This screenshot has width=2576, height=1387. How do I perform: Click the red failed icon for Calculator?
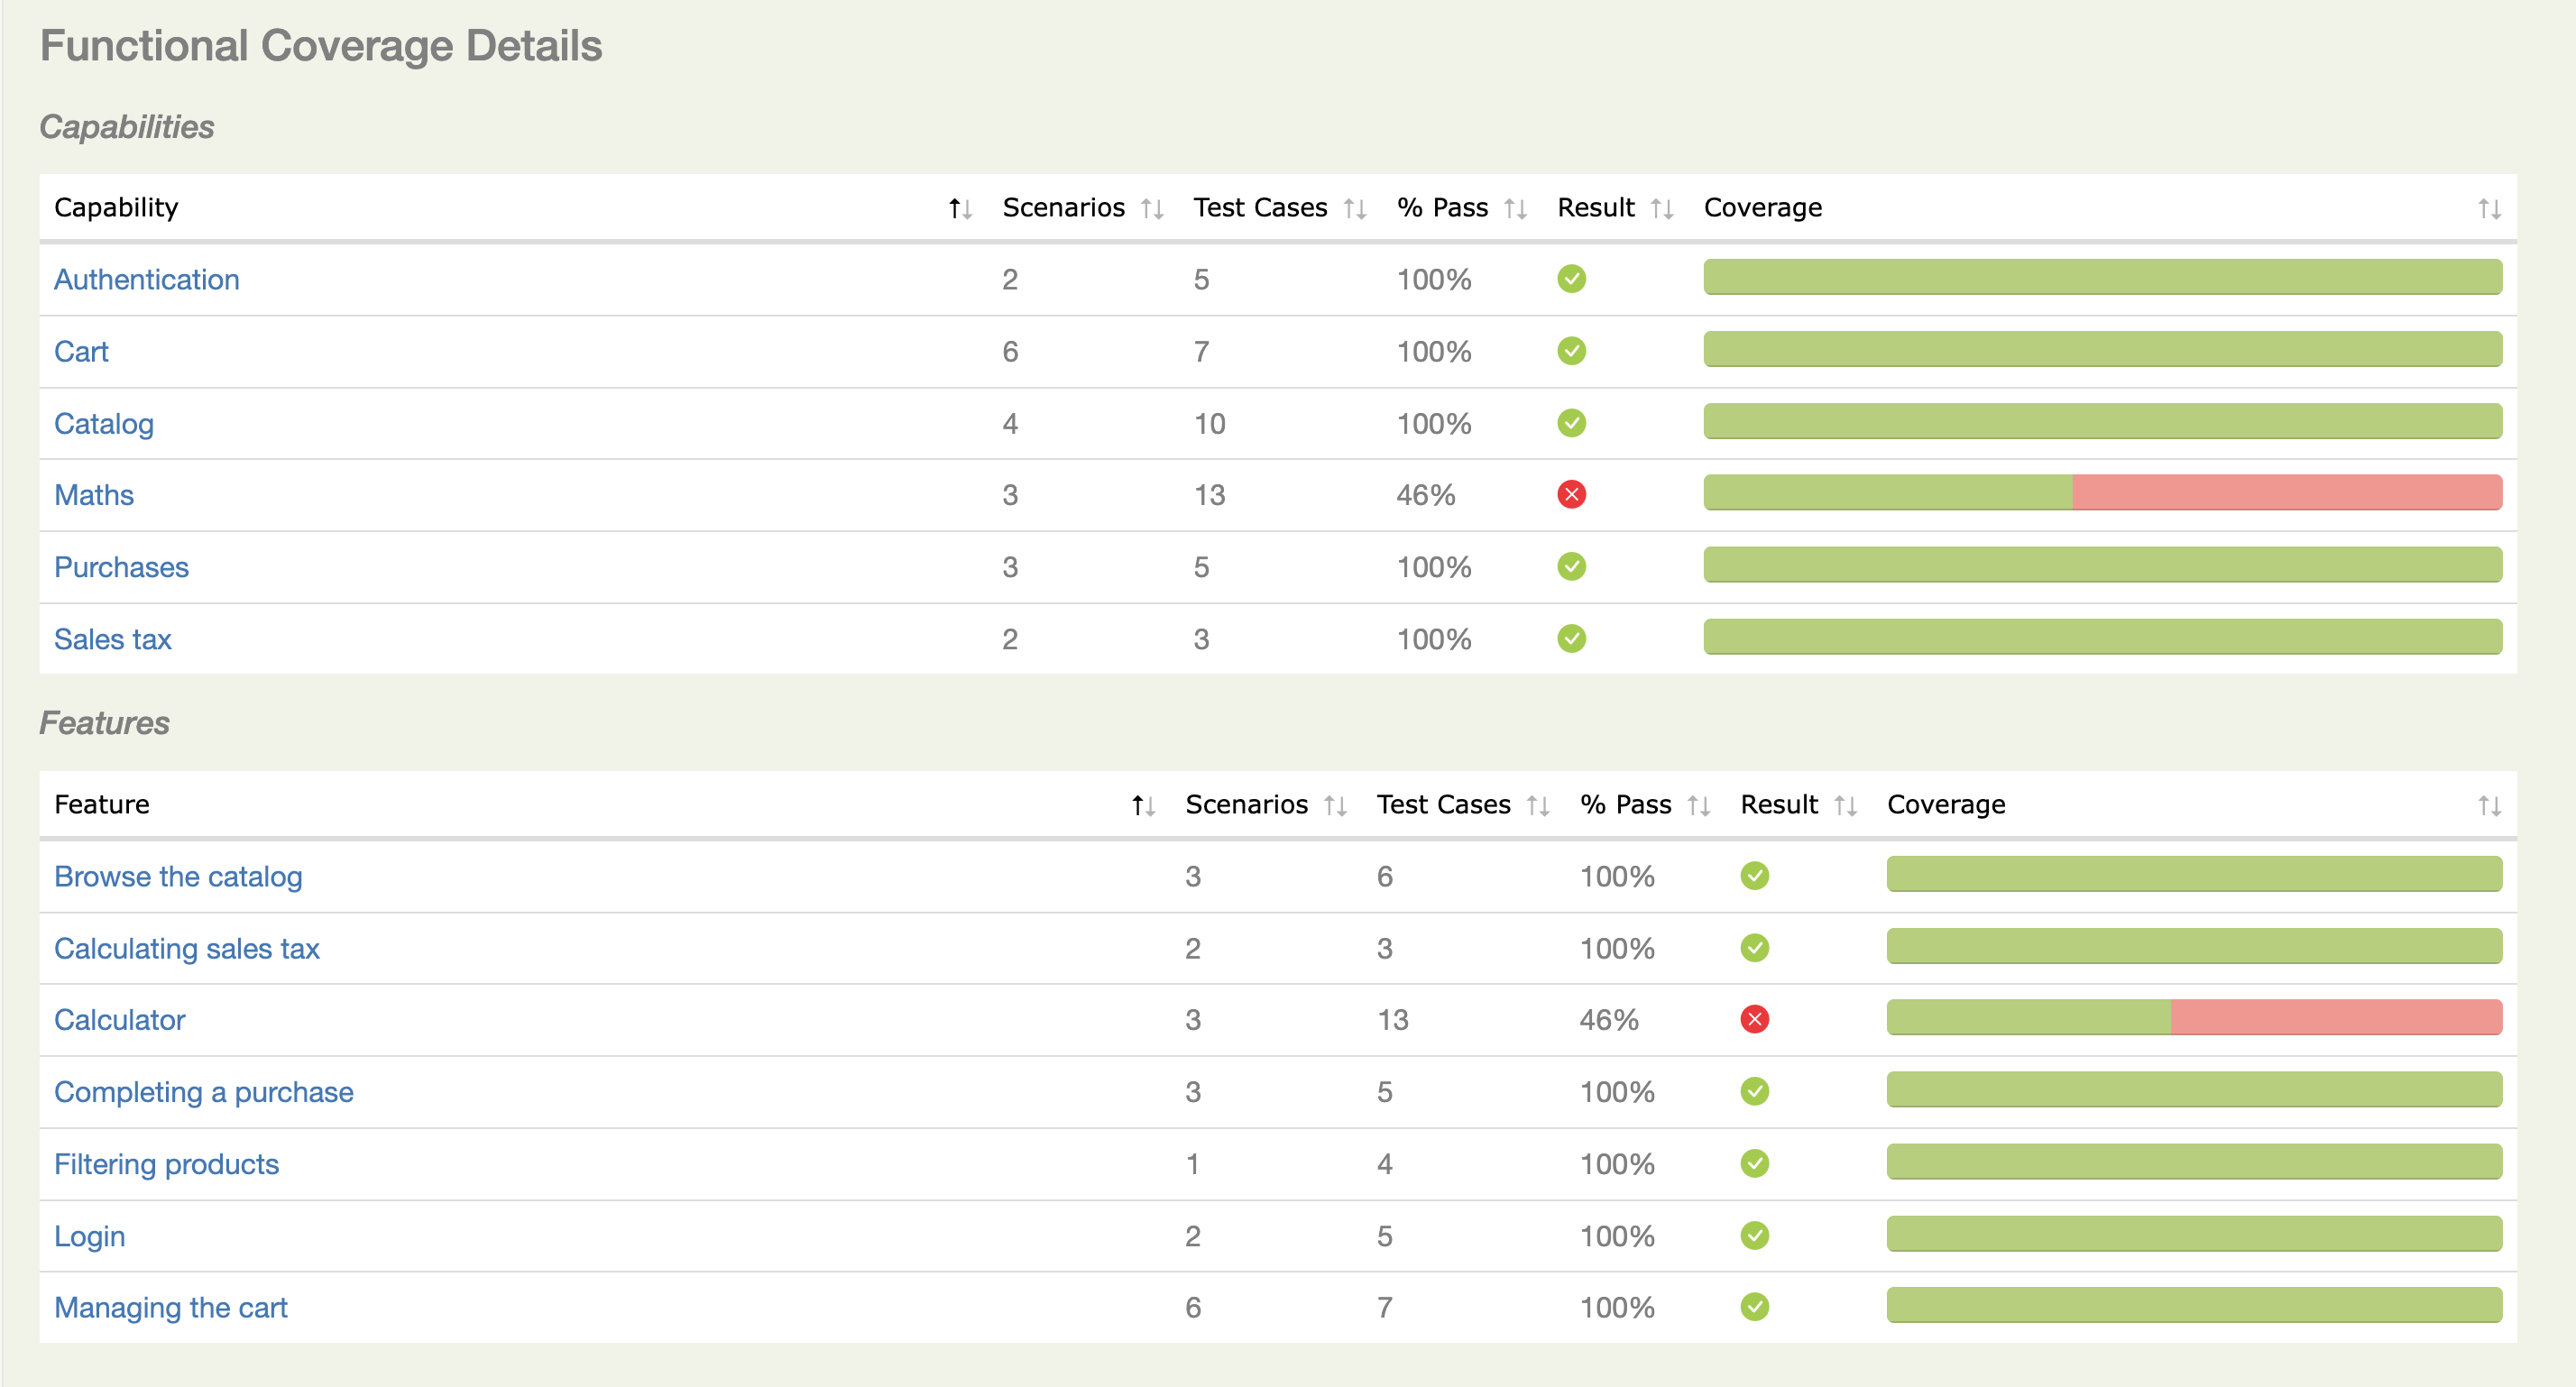point(1754,1020)
